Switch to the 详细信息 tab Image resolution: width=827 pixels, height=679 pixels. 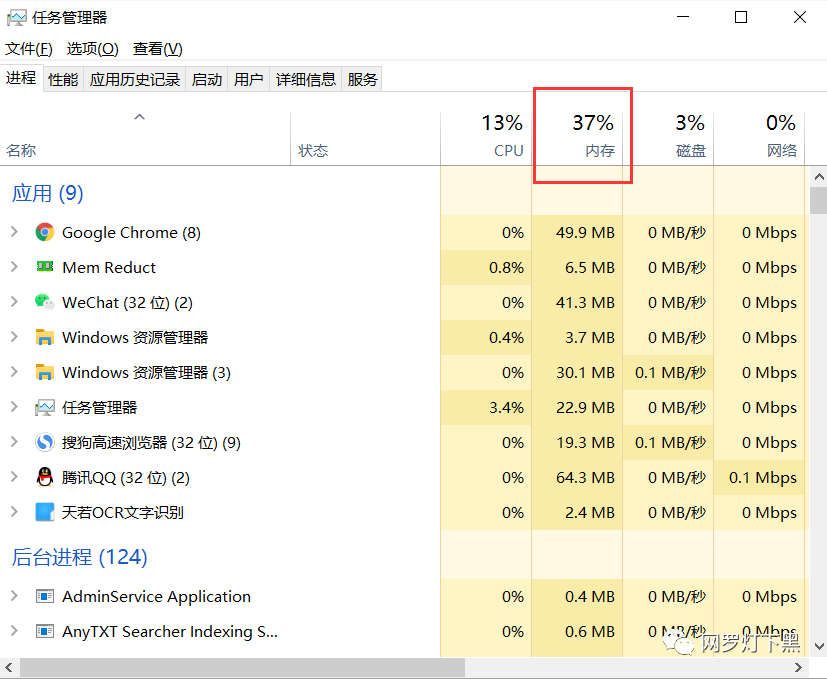pyautogui.click(x=305, y=80)
